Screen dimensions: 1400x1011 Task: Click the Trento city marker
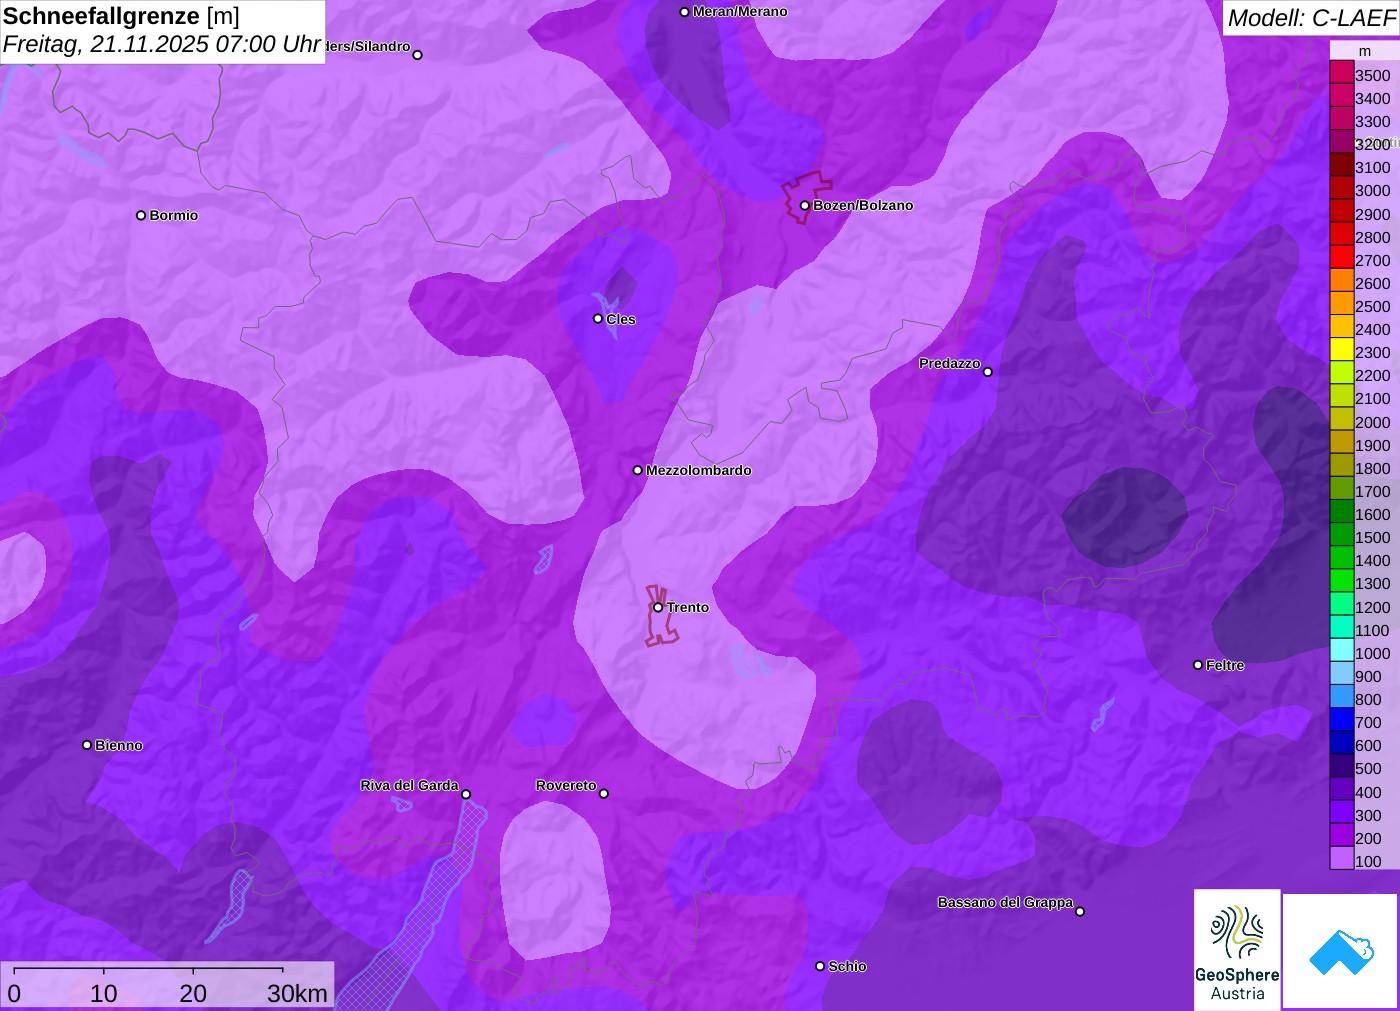(x=658, y=607)
